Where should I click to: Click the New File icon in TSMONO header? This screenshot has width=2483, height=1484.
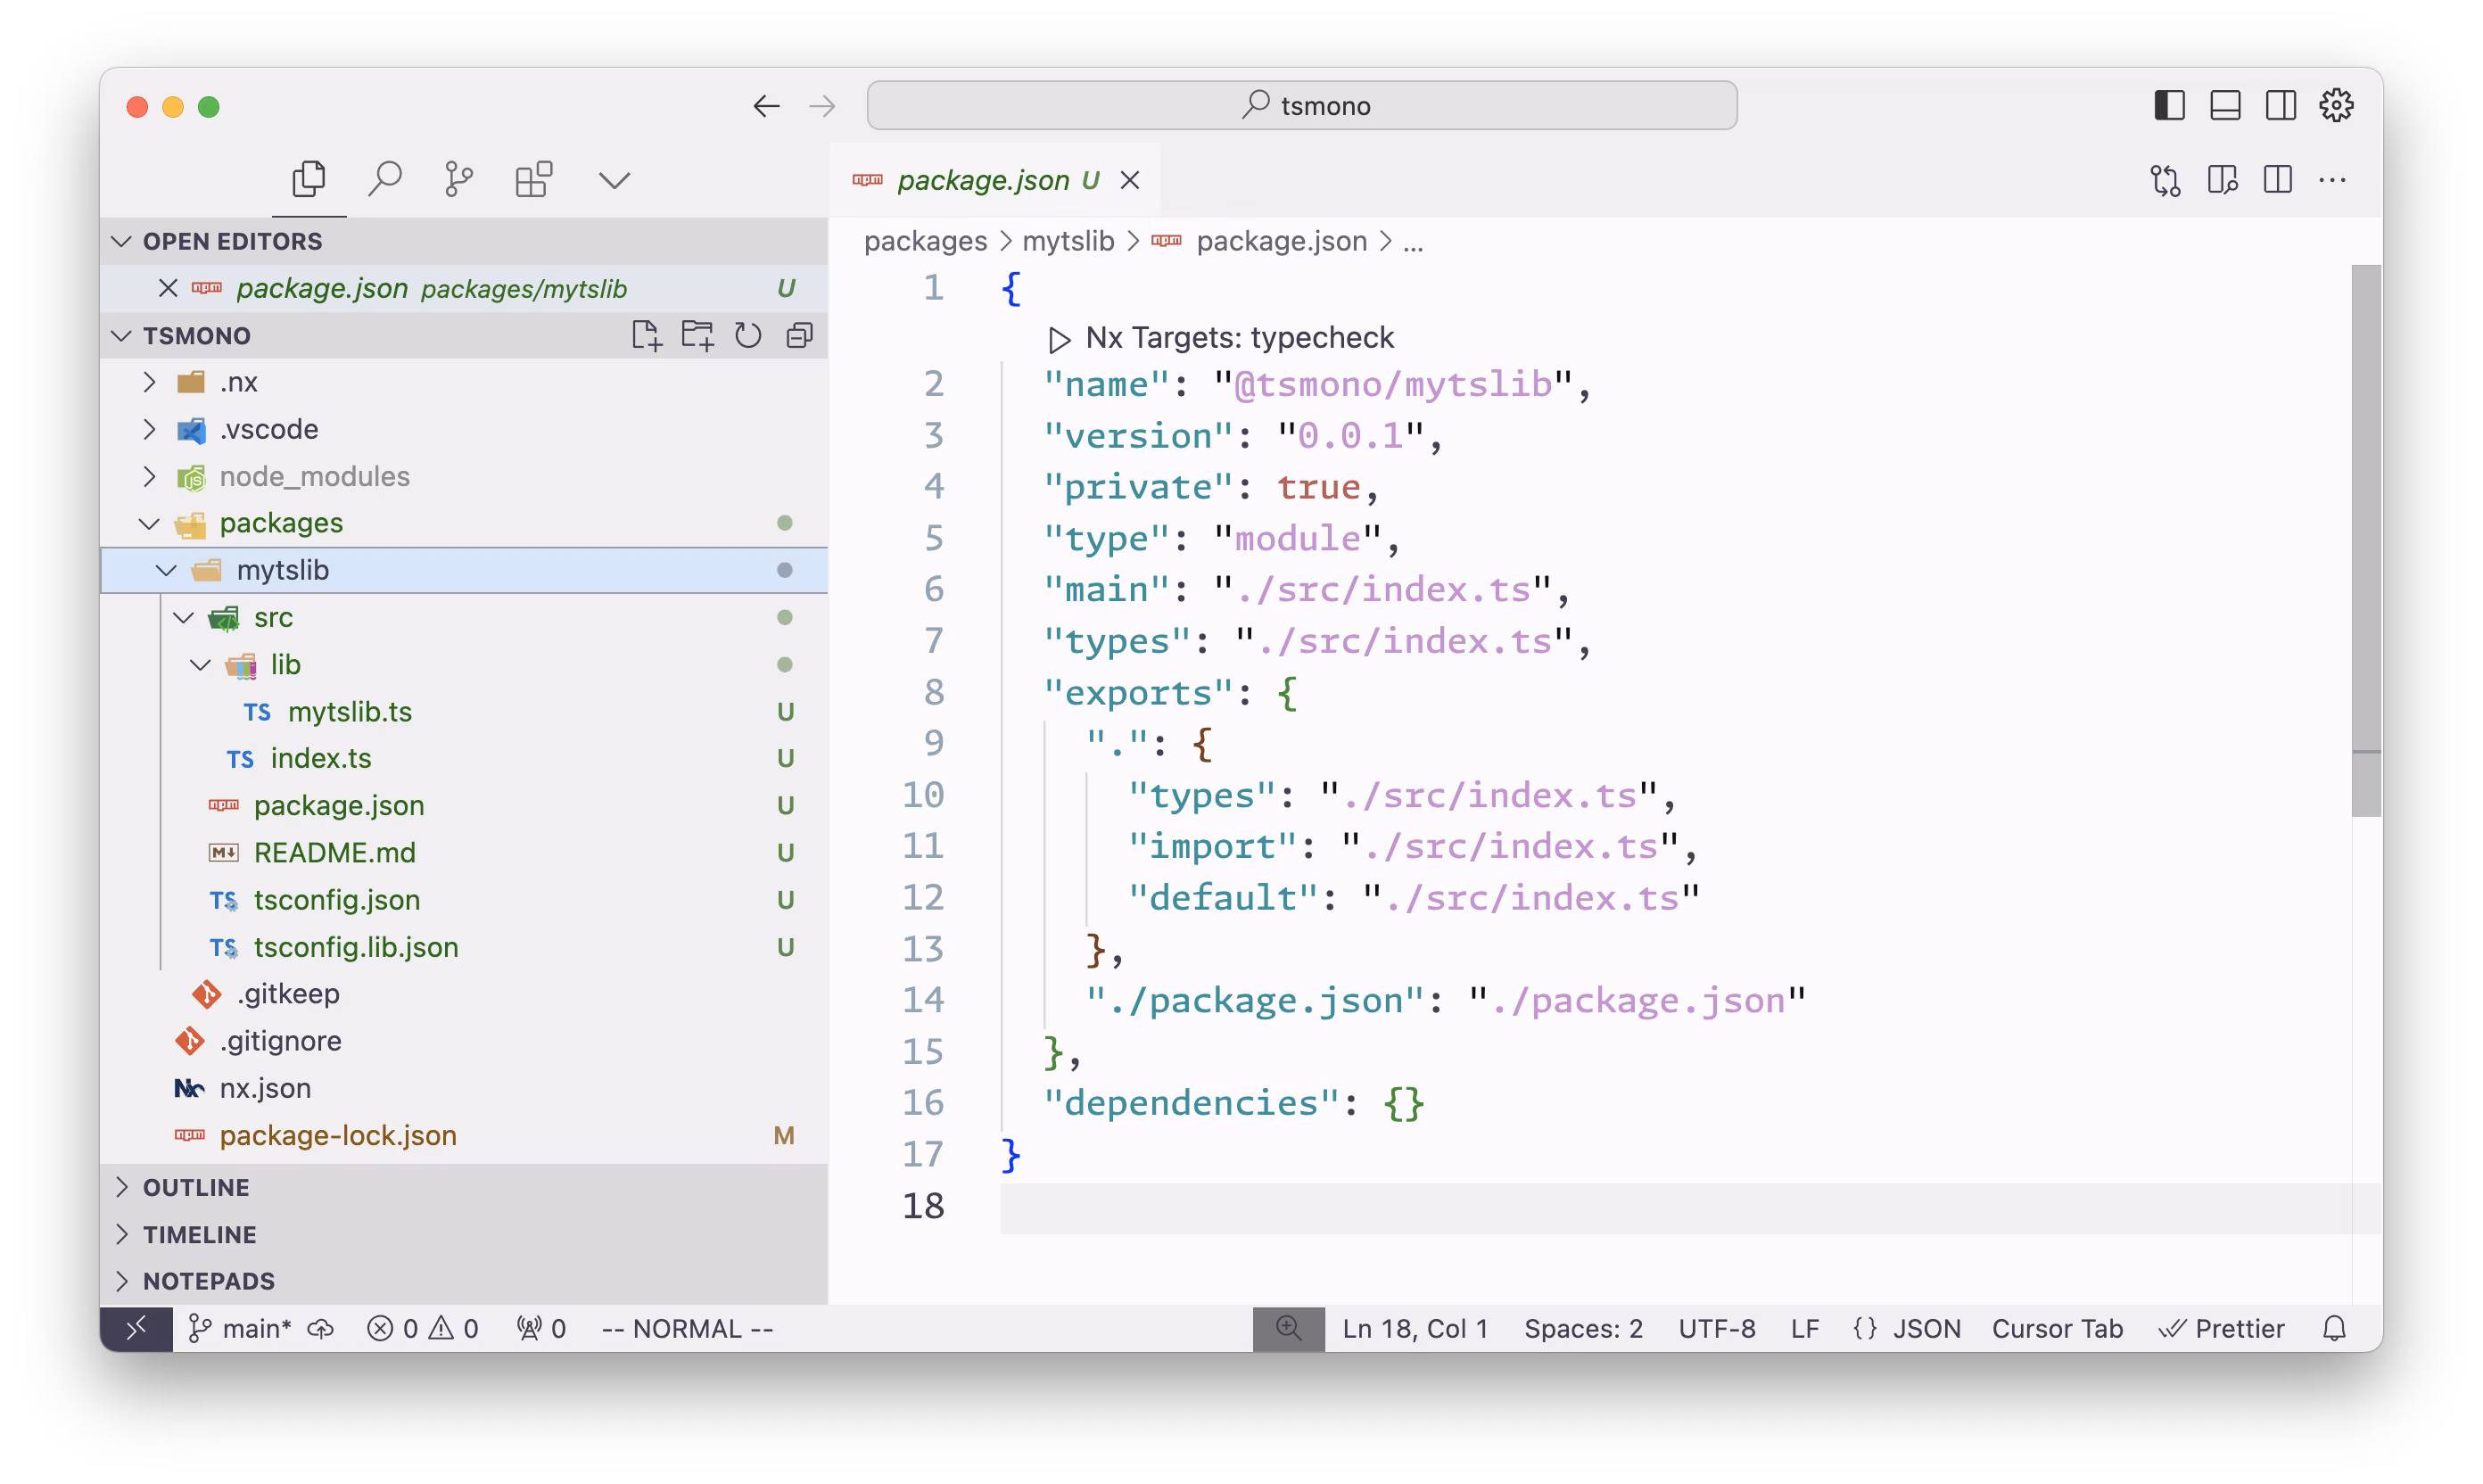646,335
